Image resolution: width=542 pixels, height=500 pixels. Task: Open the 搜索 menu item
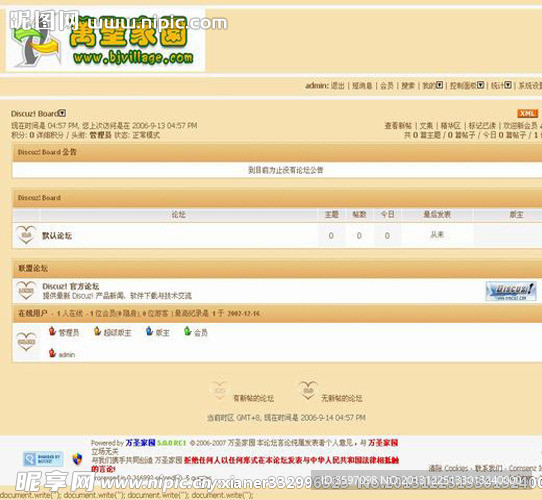408,85
